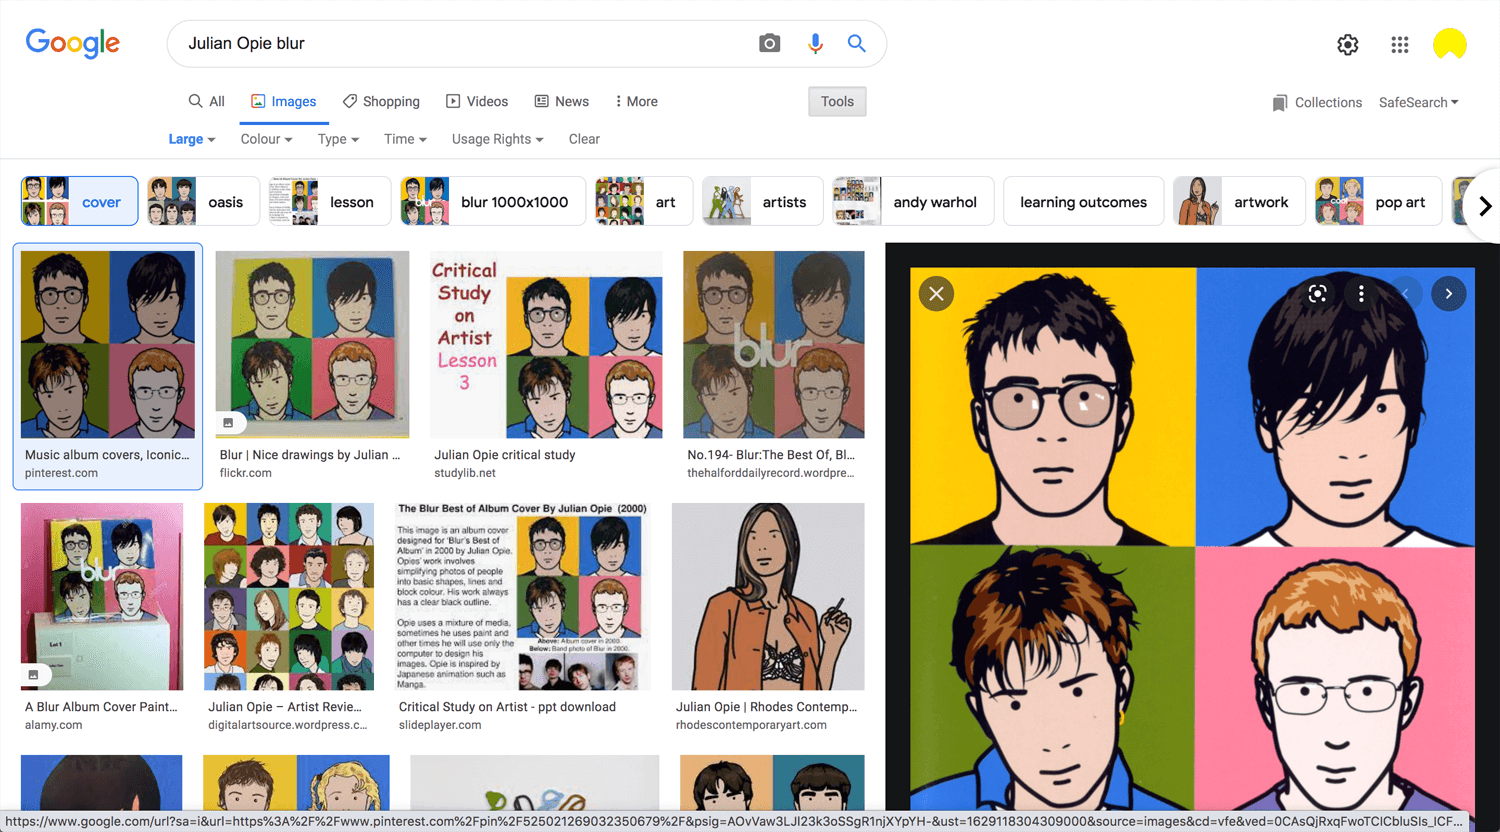
Task: Switch to the All results tab
Action: click(x=207, y=102)
